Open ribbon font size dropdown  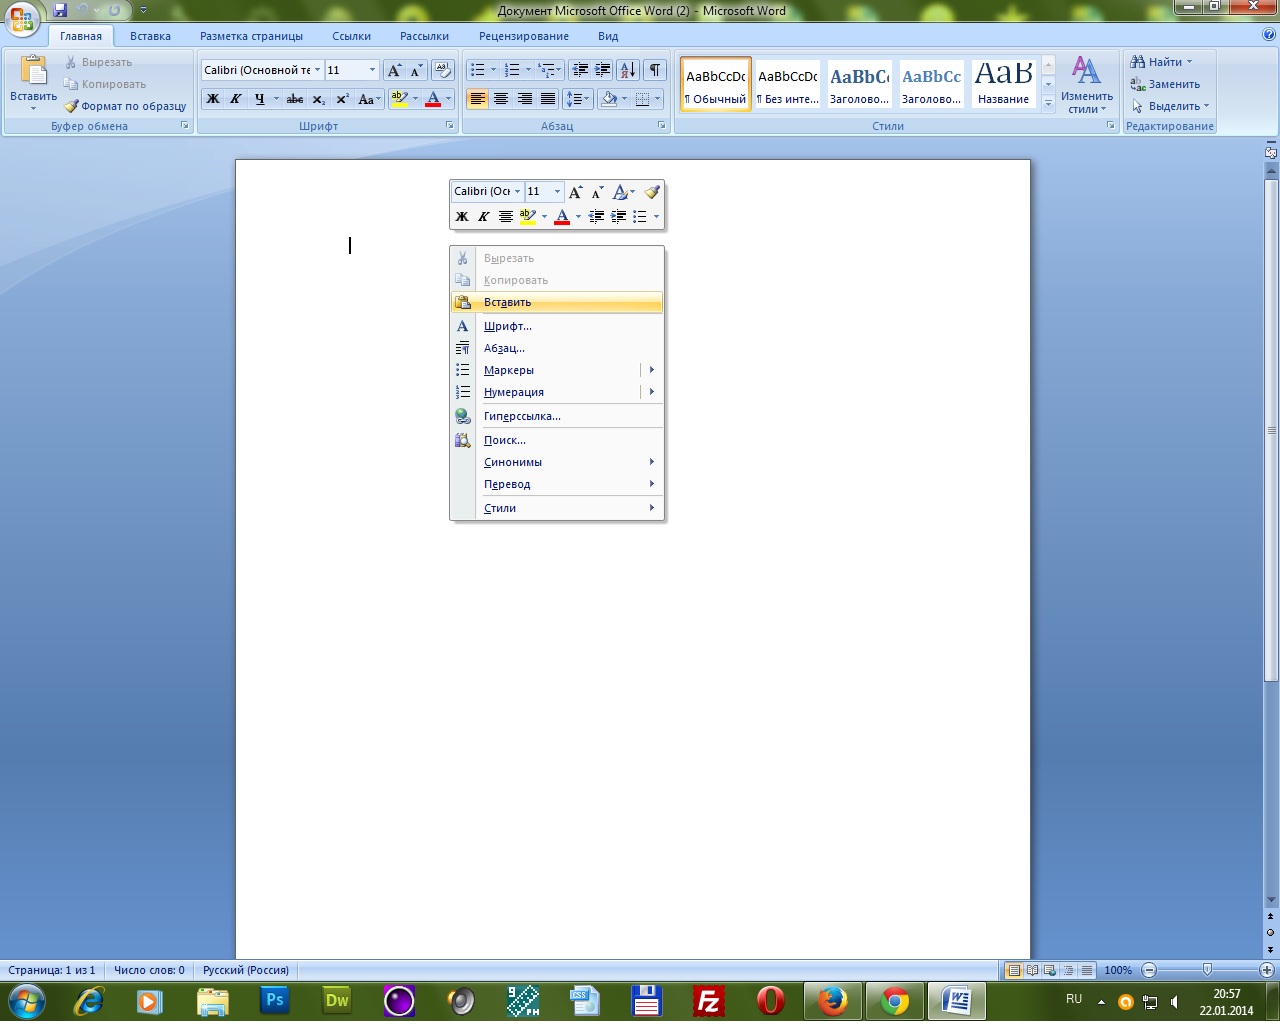point(373,70)
